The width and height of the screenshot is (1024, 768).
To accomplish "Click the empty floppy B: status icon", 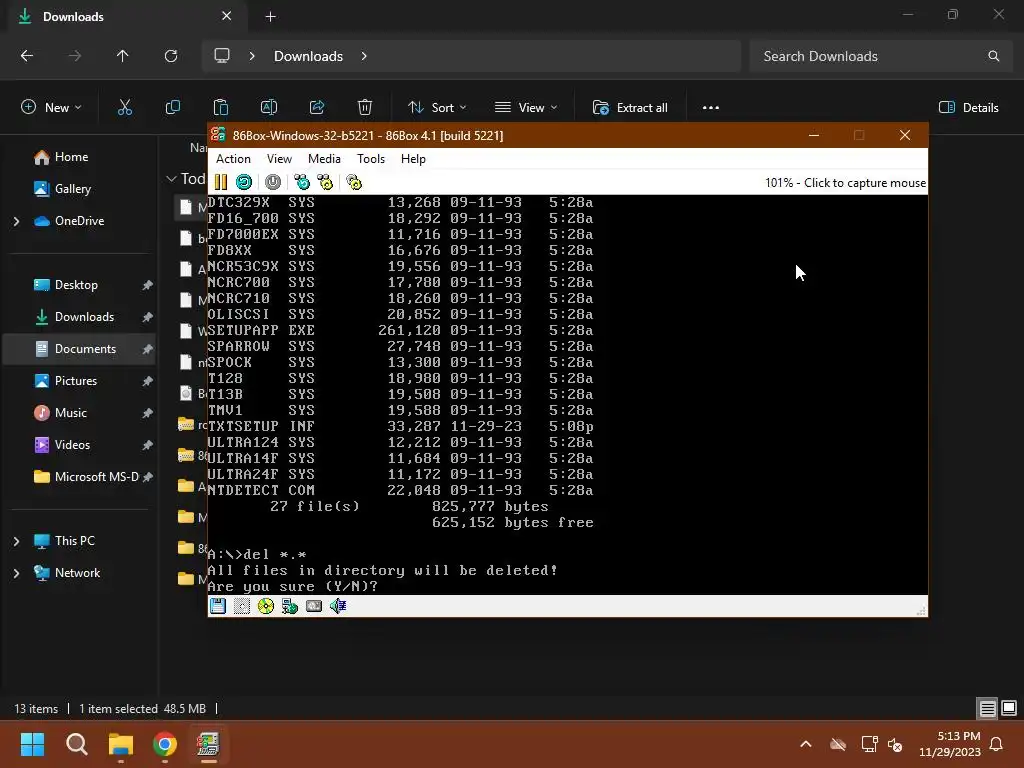I will click(x=242, y=606).
